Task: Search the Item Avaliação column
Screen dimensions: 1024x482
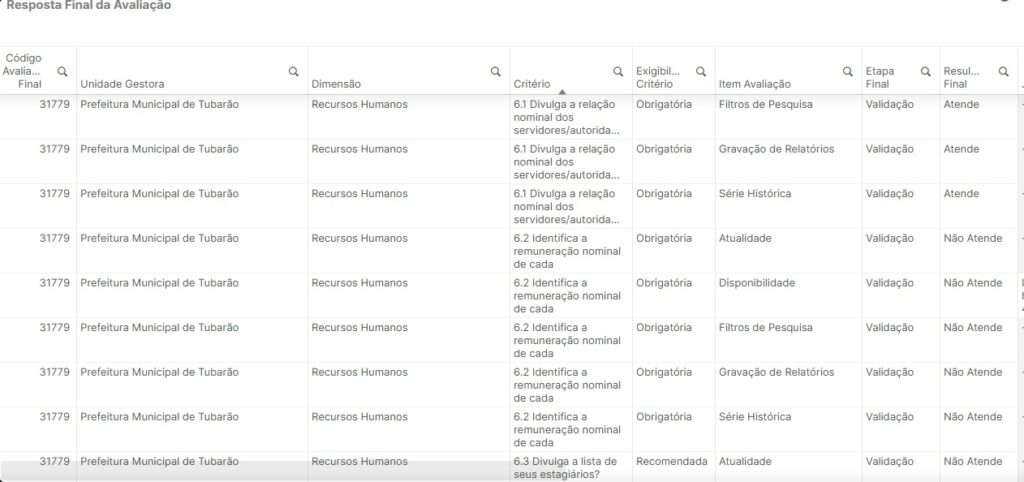Action: point(848,72)
